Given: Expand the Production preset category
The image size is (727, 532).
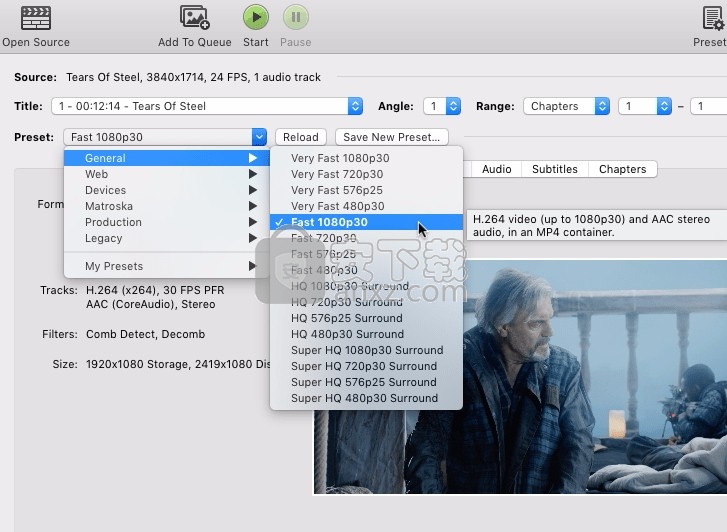Looking at the screenshot, I should click(167, 222).
